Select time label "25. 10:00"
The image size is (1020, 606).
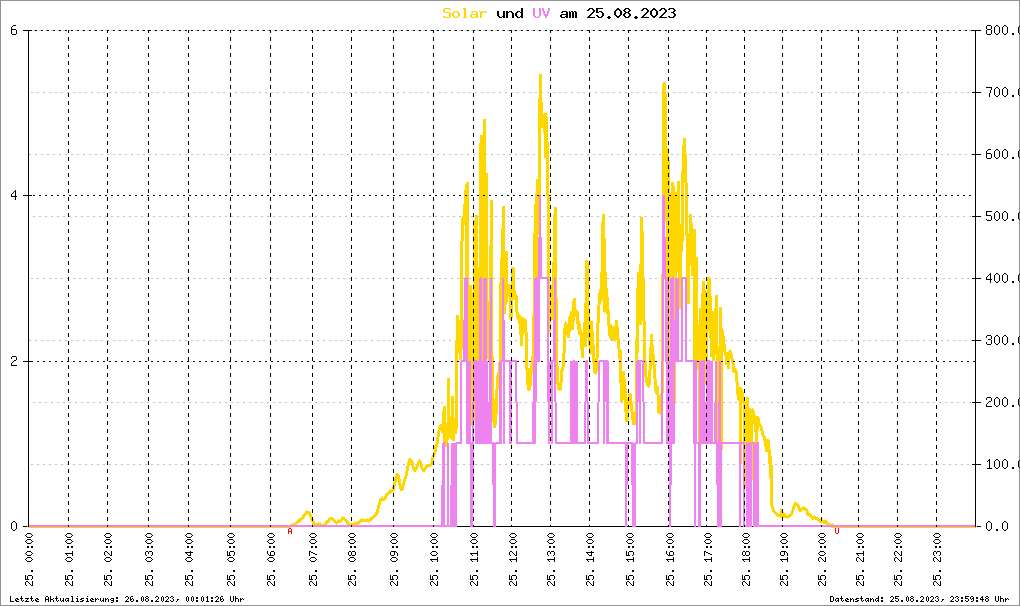[x=434, y=560]
